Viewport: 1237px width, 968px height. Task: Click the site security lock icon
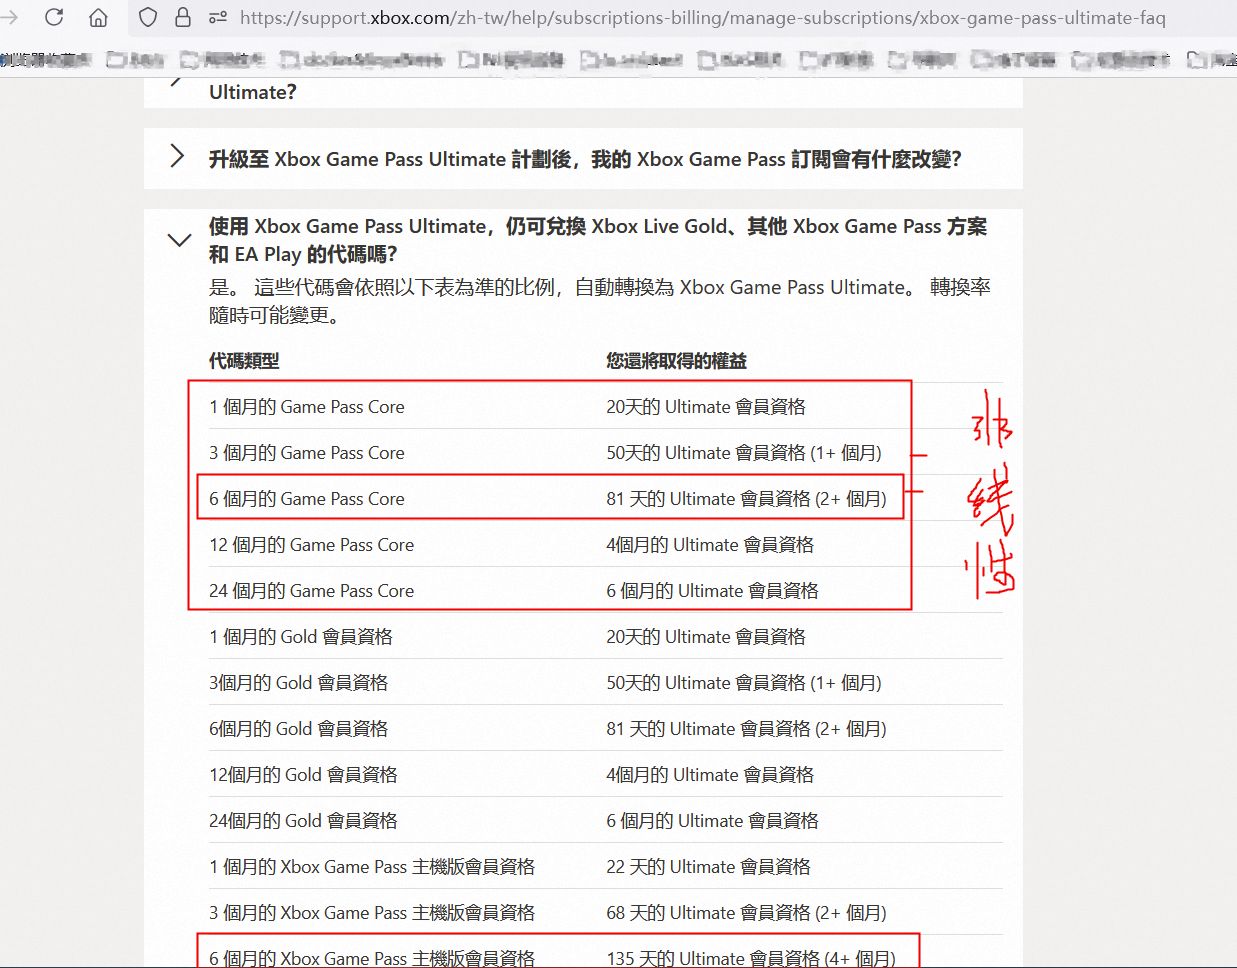pos(182,16)
